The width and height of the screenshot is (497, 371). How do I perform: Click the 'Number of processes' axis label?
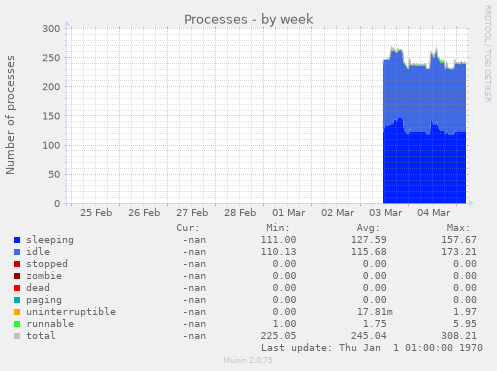coord(10,115)
